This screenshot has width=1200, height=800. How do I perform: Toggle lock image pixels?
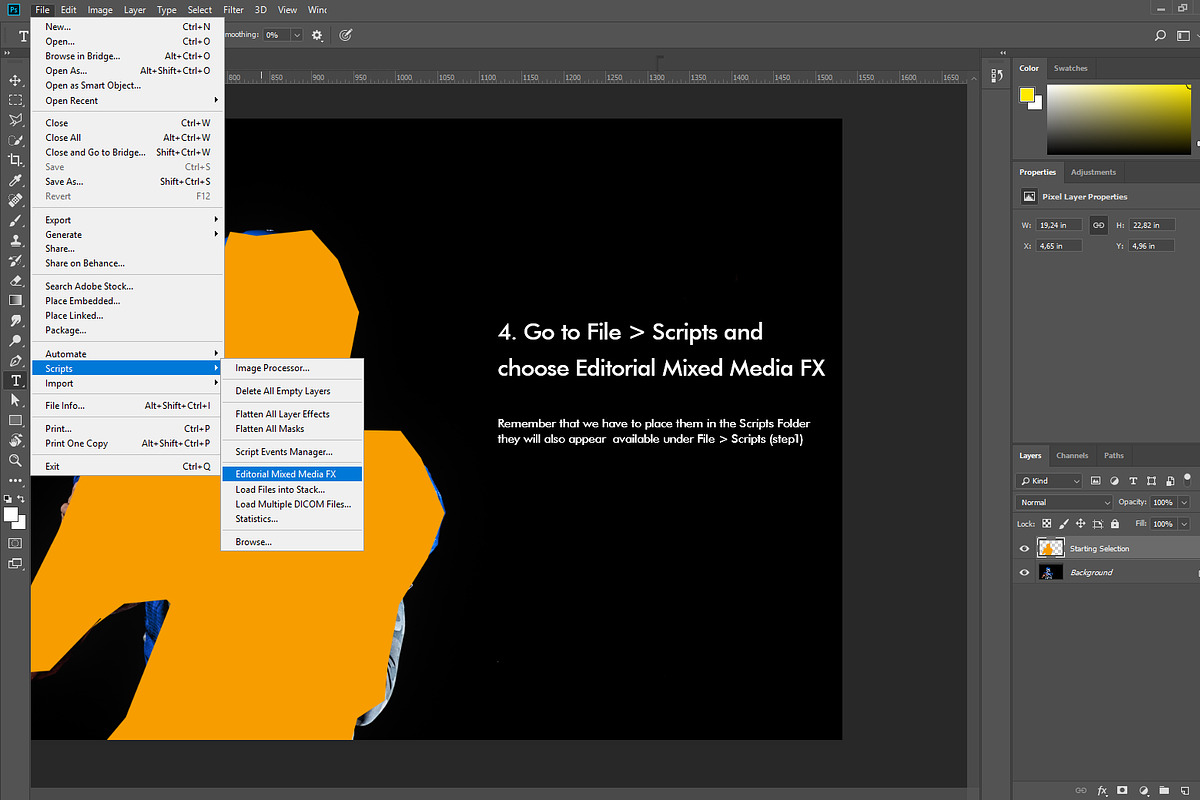click(1064, 523)
